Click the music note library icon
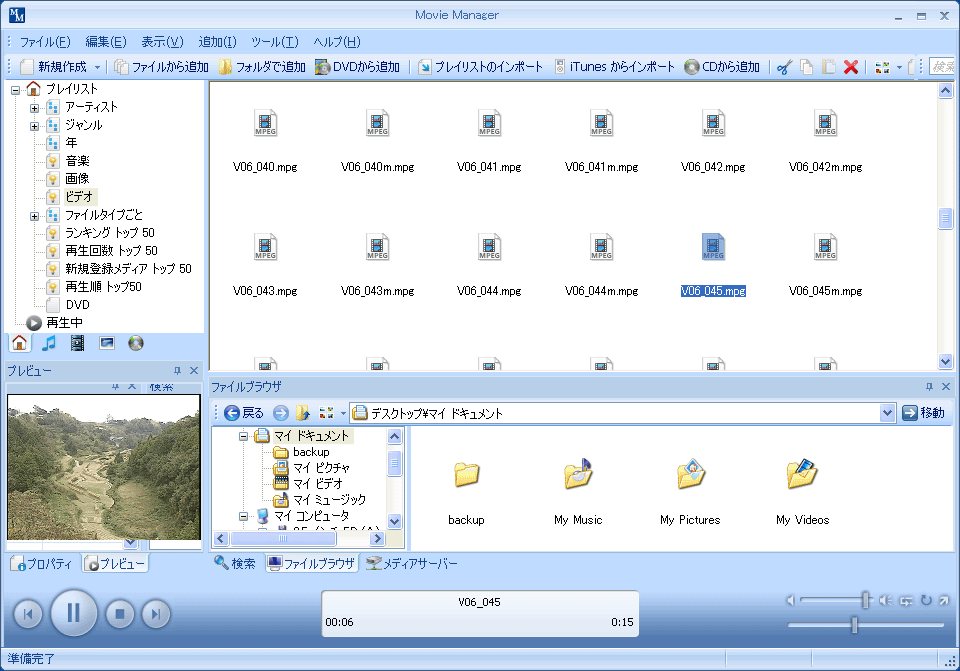Viewport: 960px width, 671px height. coord(48,343)
